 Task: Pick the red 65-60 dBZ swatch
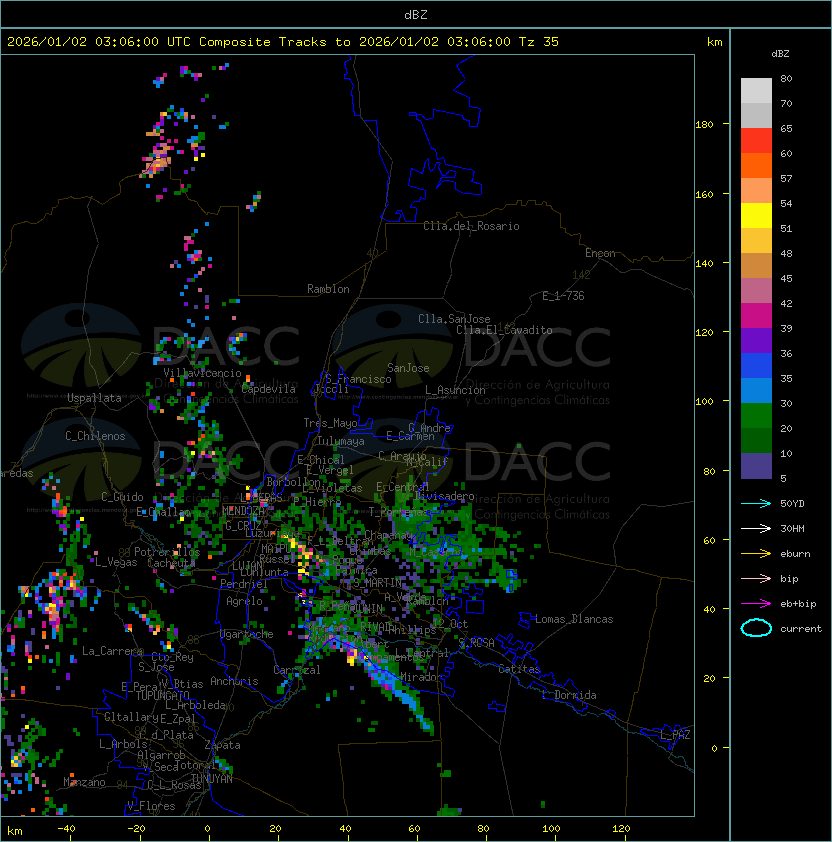756,141
